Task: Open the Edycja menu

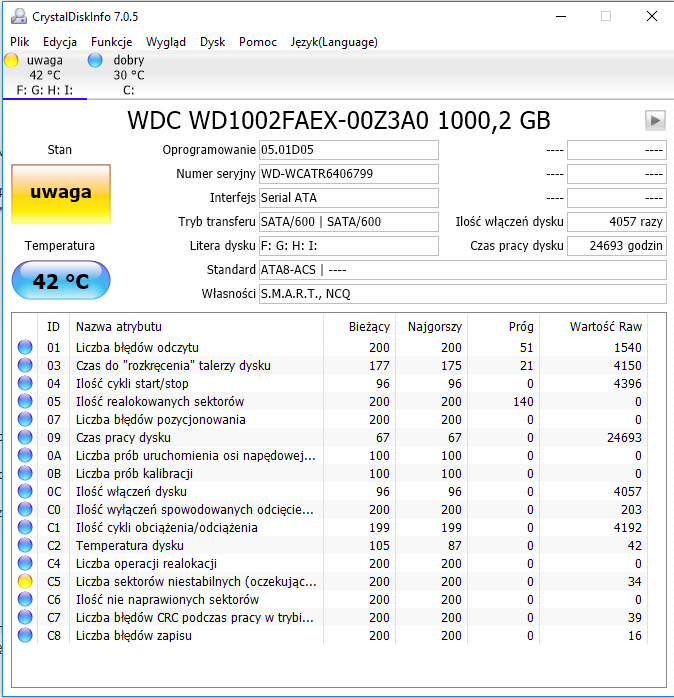Action: coord(60,42)
